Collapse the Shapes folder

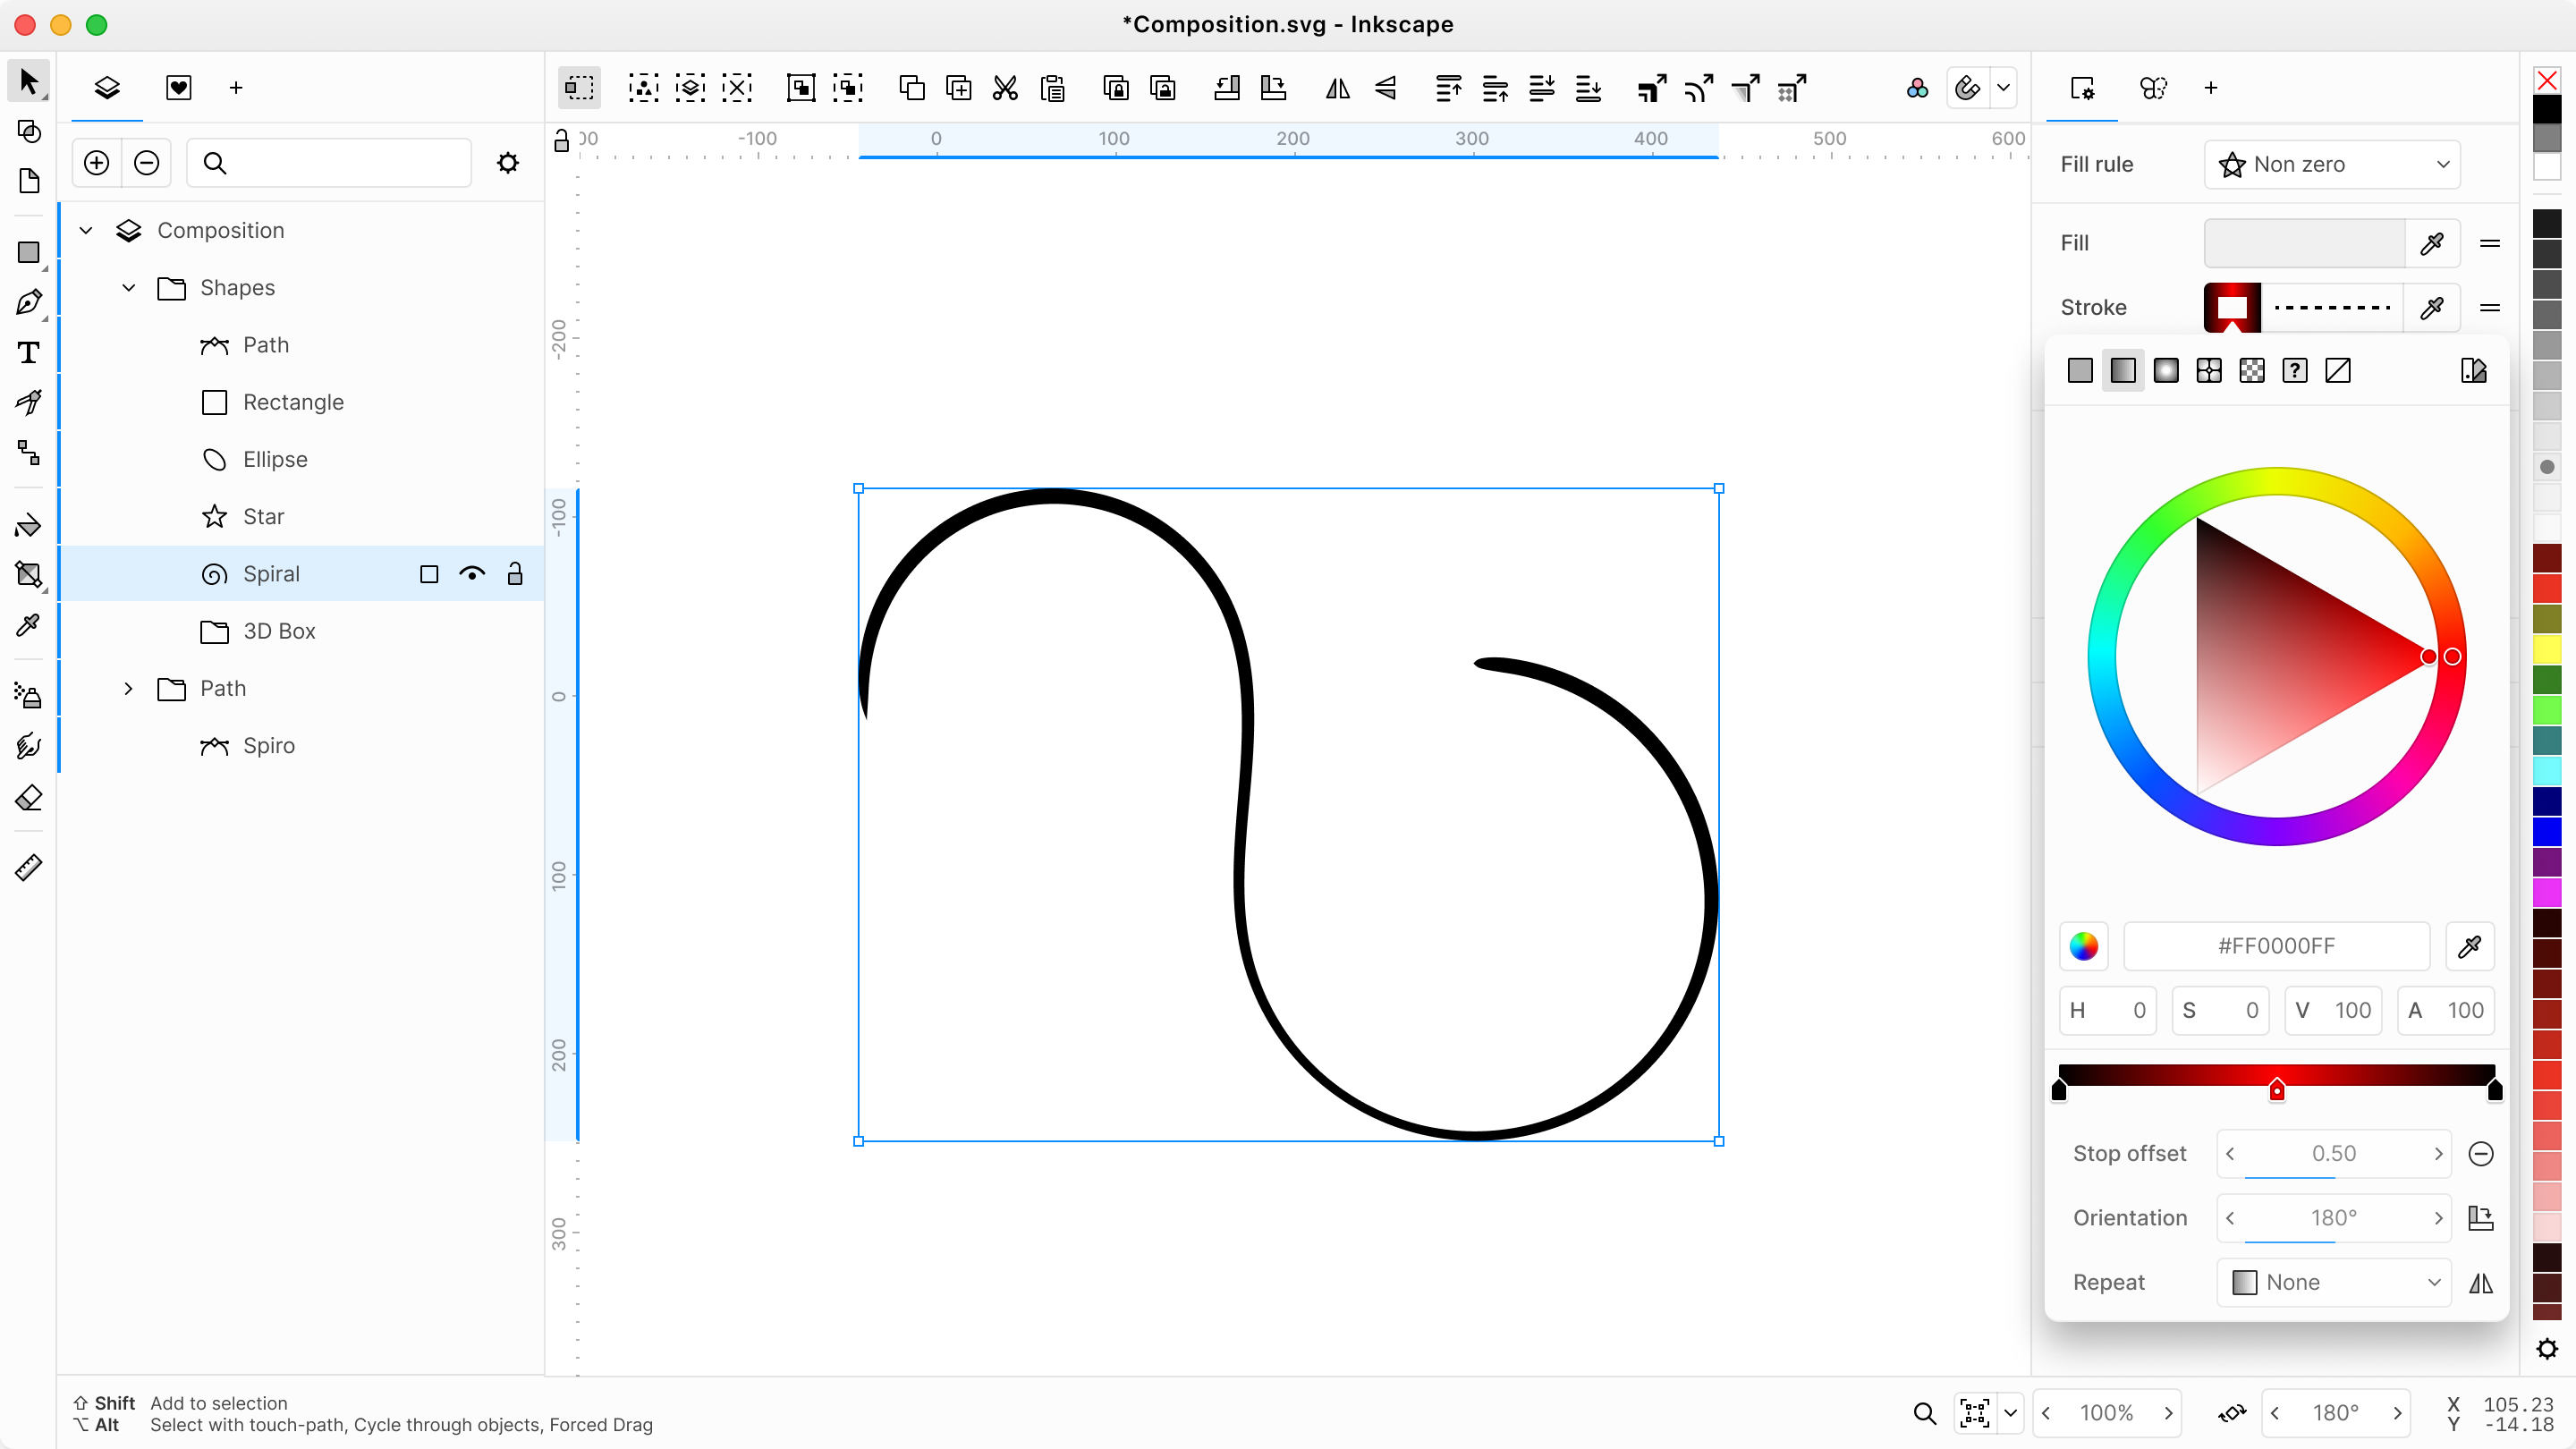pos(128,288)
